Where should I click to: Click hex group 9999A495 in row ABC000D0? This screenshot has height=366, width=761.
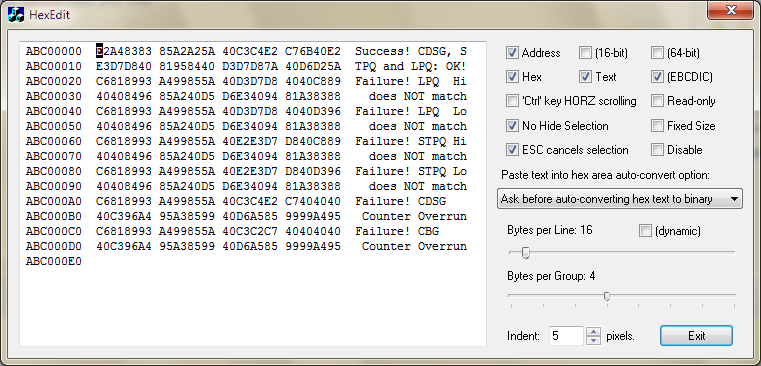tap(313, 246)
